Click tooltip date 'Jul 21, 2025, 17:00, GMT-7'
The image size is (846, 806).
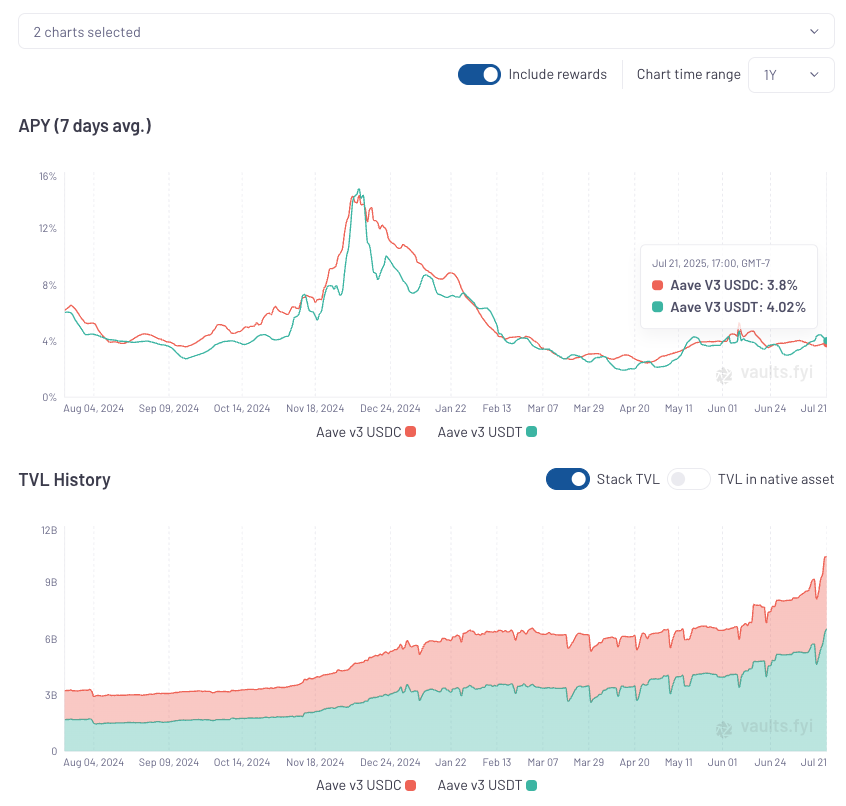(x=711, y=263)
